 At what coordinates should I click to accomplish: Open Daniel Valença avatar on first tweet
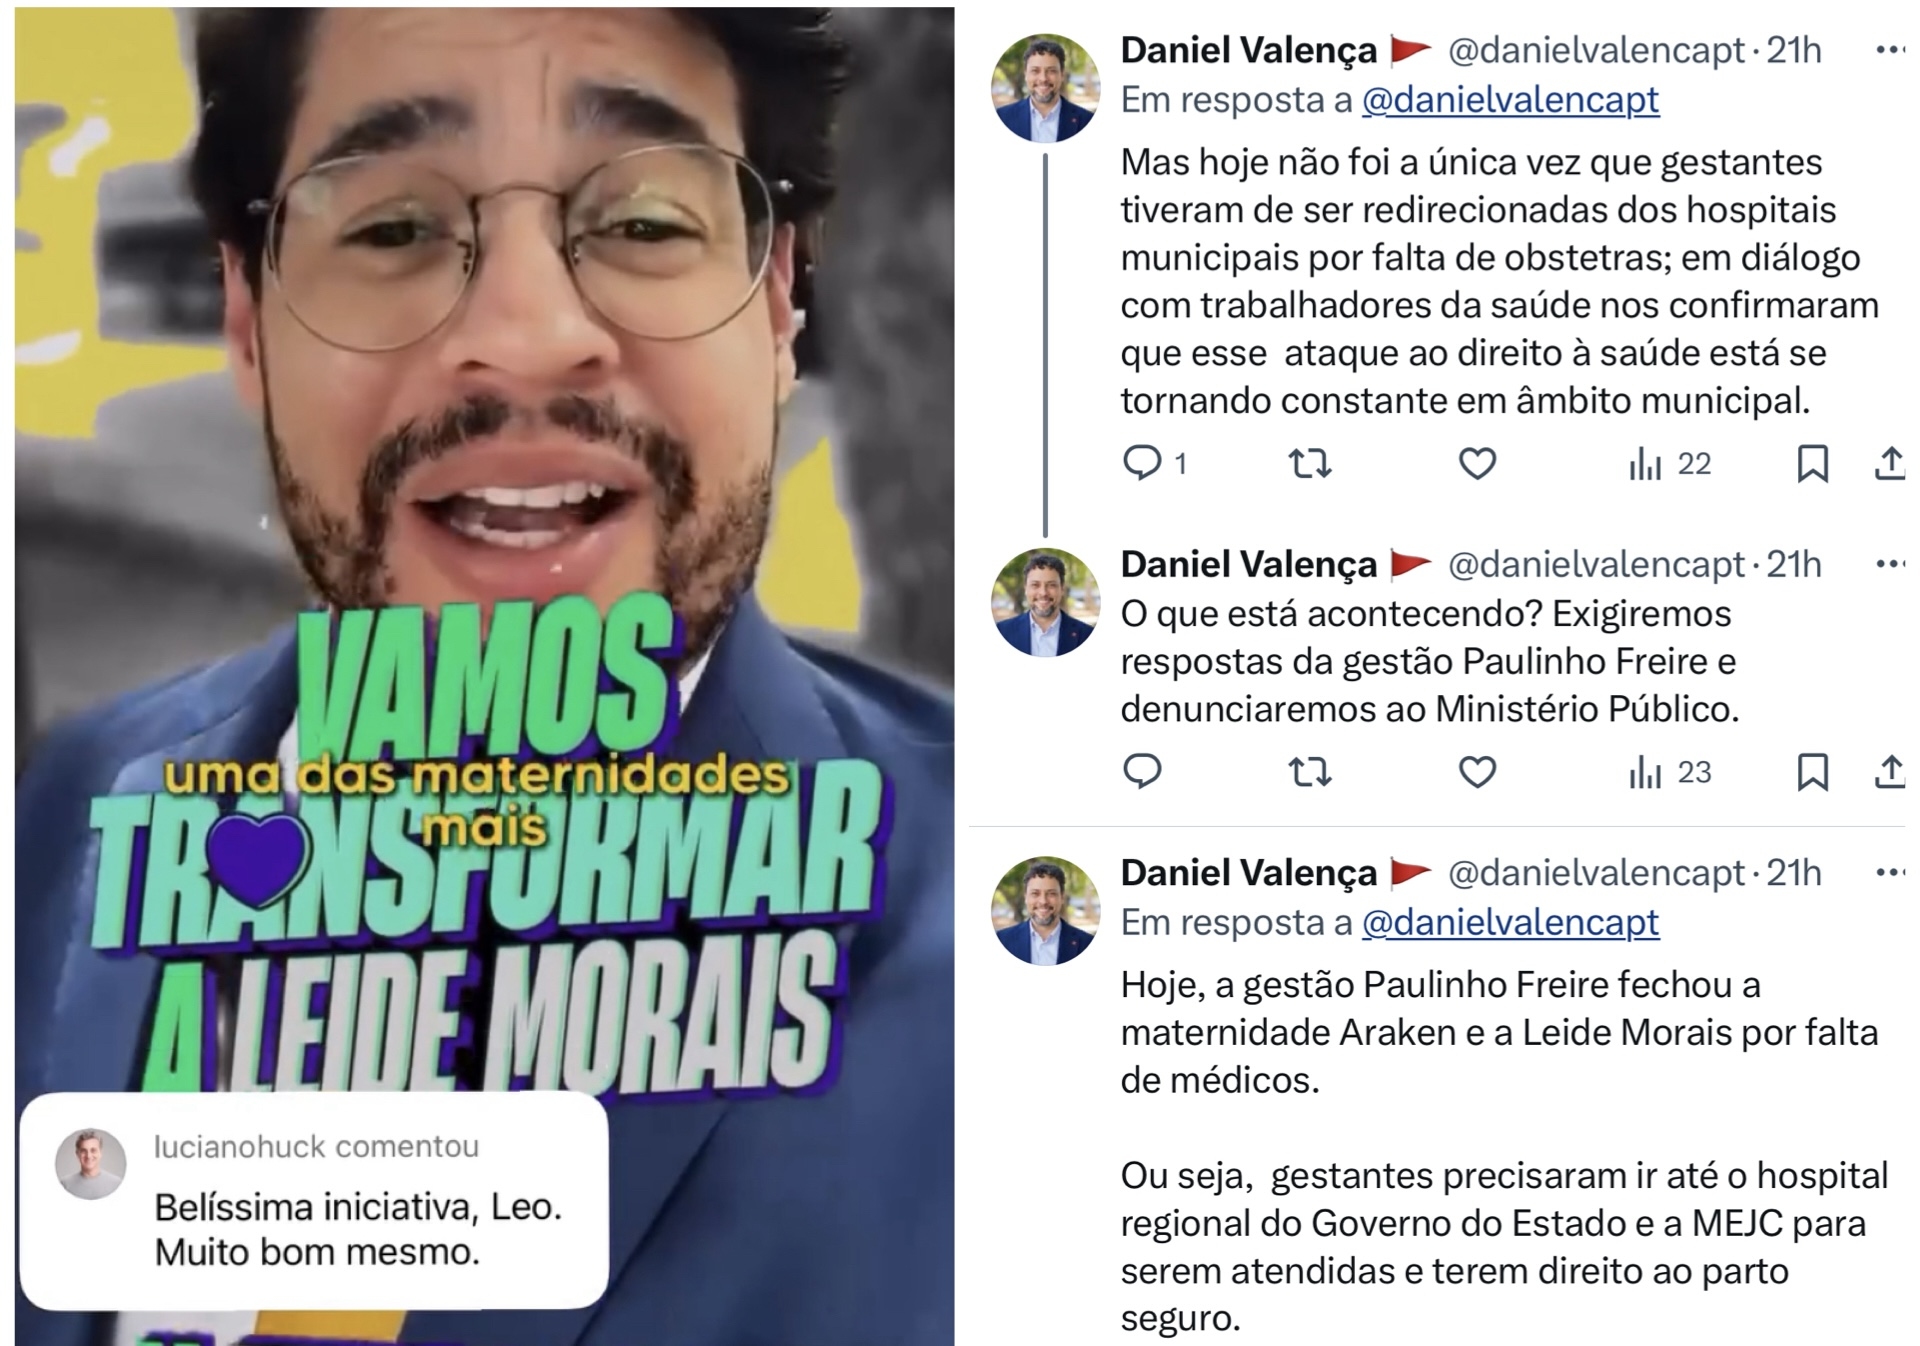tap(1045, 88)
